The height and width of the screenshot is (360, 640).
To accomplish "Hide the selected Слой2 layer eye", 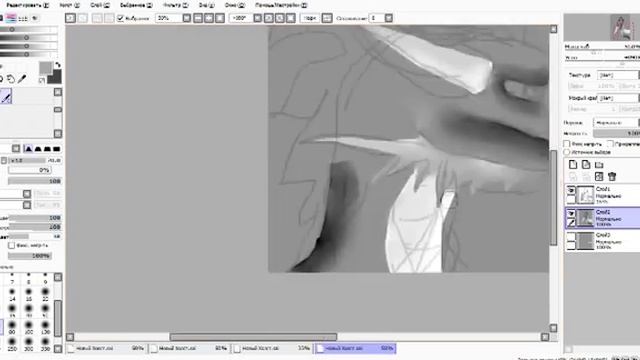I will click(571, 213).
